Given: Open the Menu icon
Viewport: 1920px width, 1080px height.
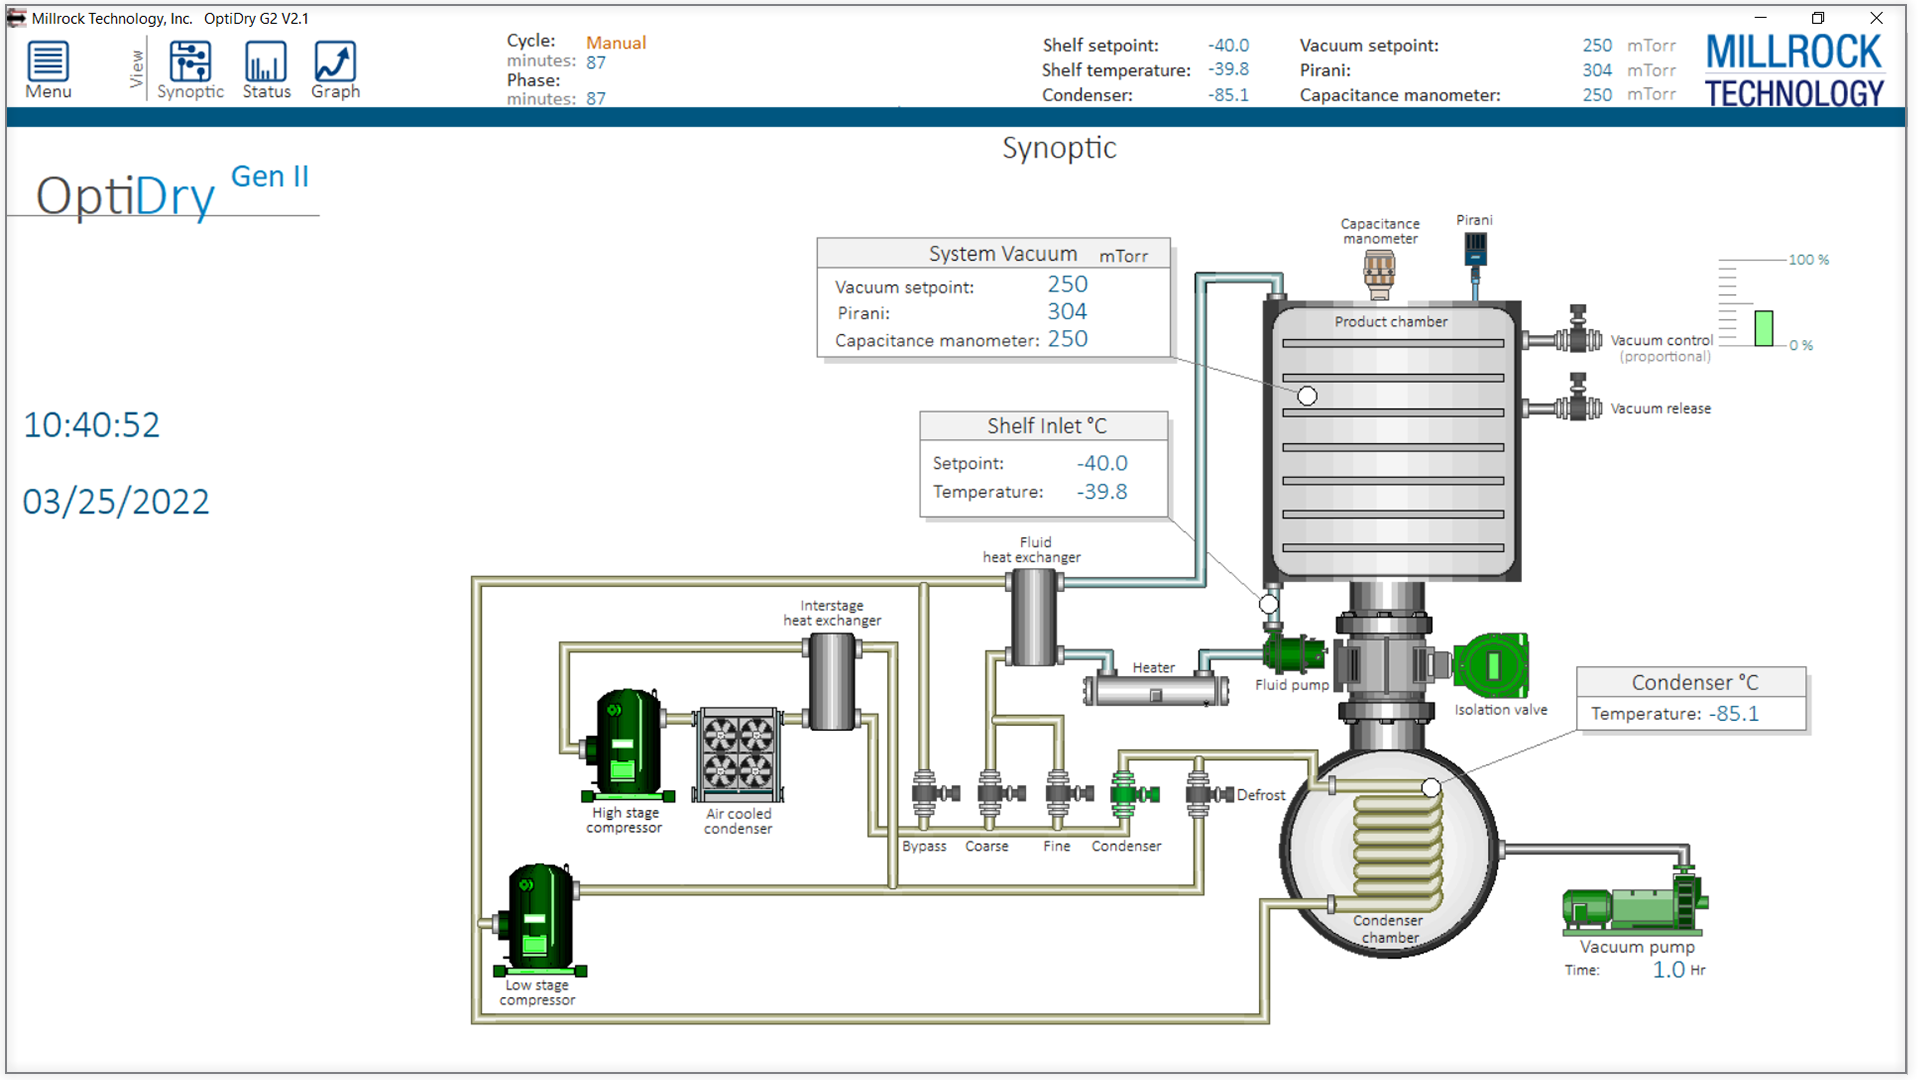Looking at the screenshot, I should [48, 70].
